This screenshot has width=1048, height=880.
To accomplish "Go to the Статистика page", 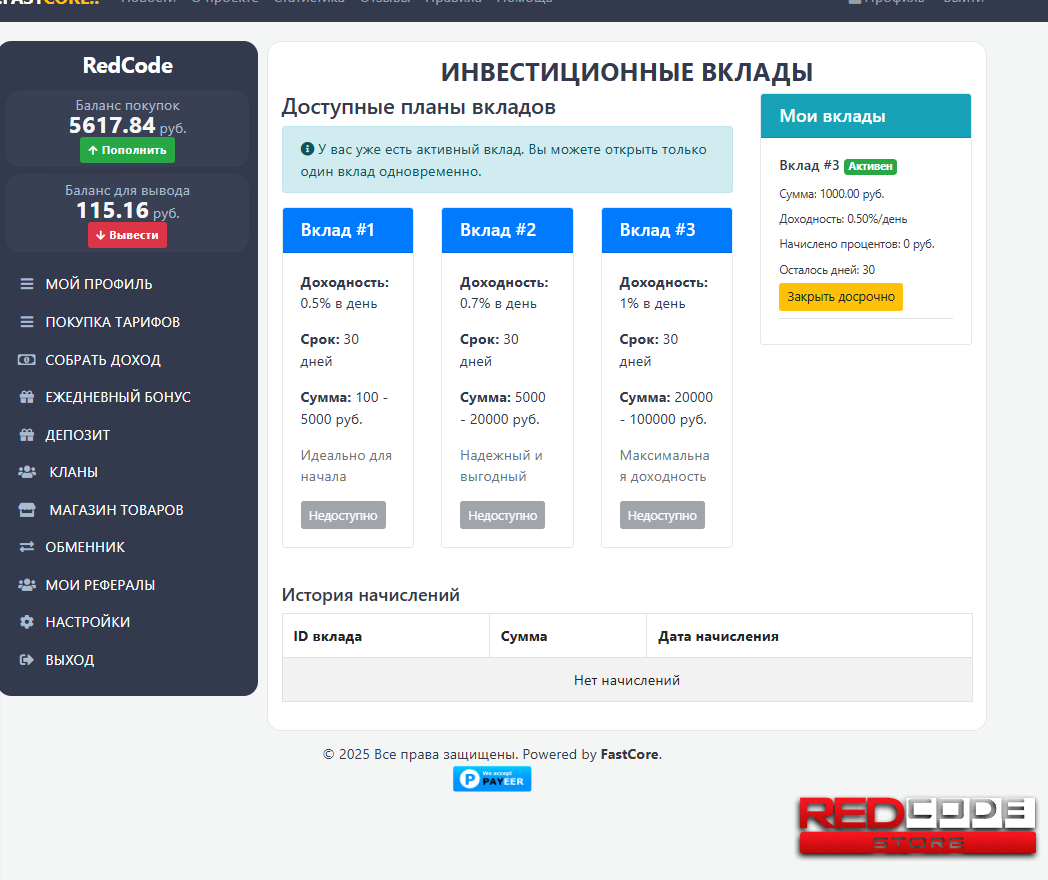I will 309,2.
